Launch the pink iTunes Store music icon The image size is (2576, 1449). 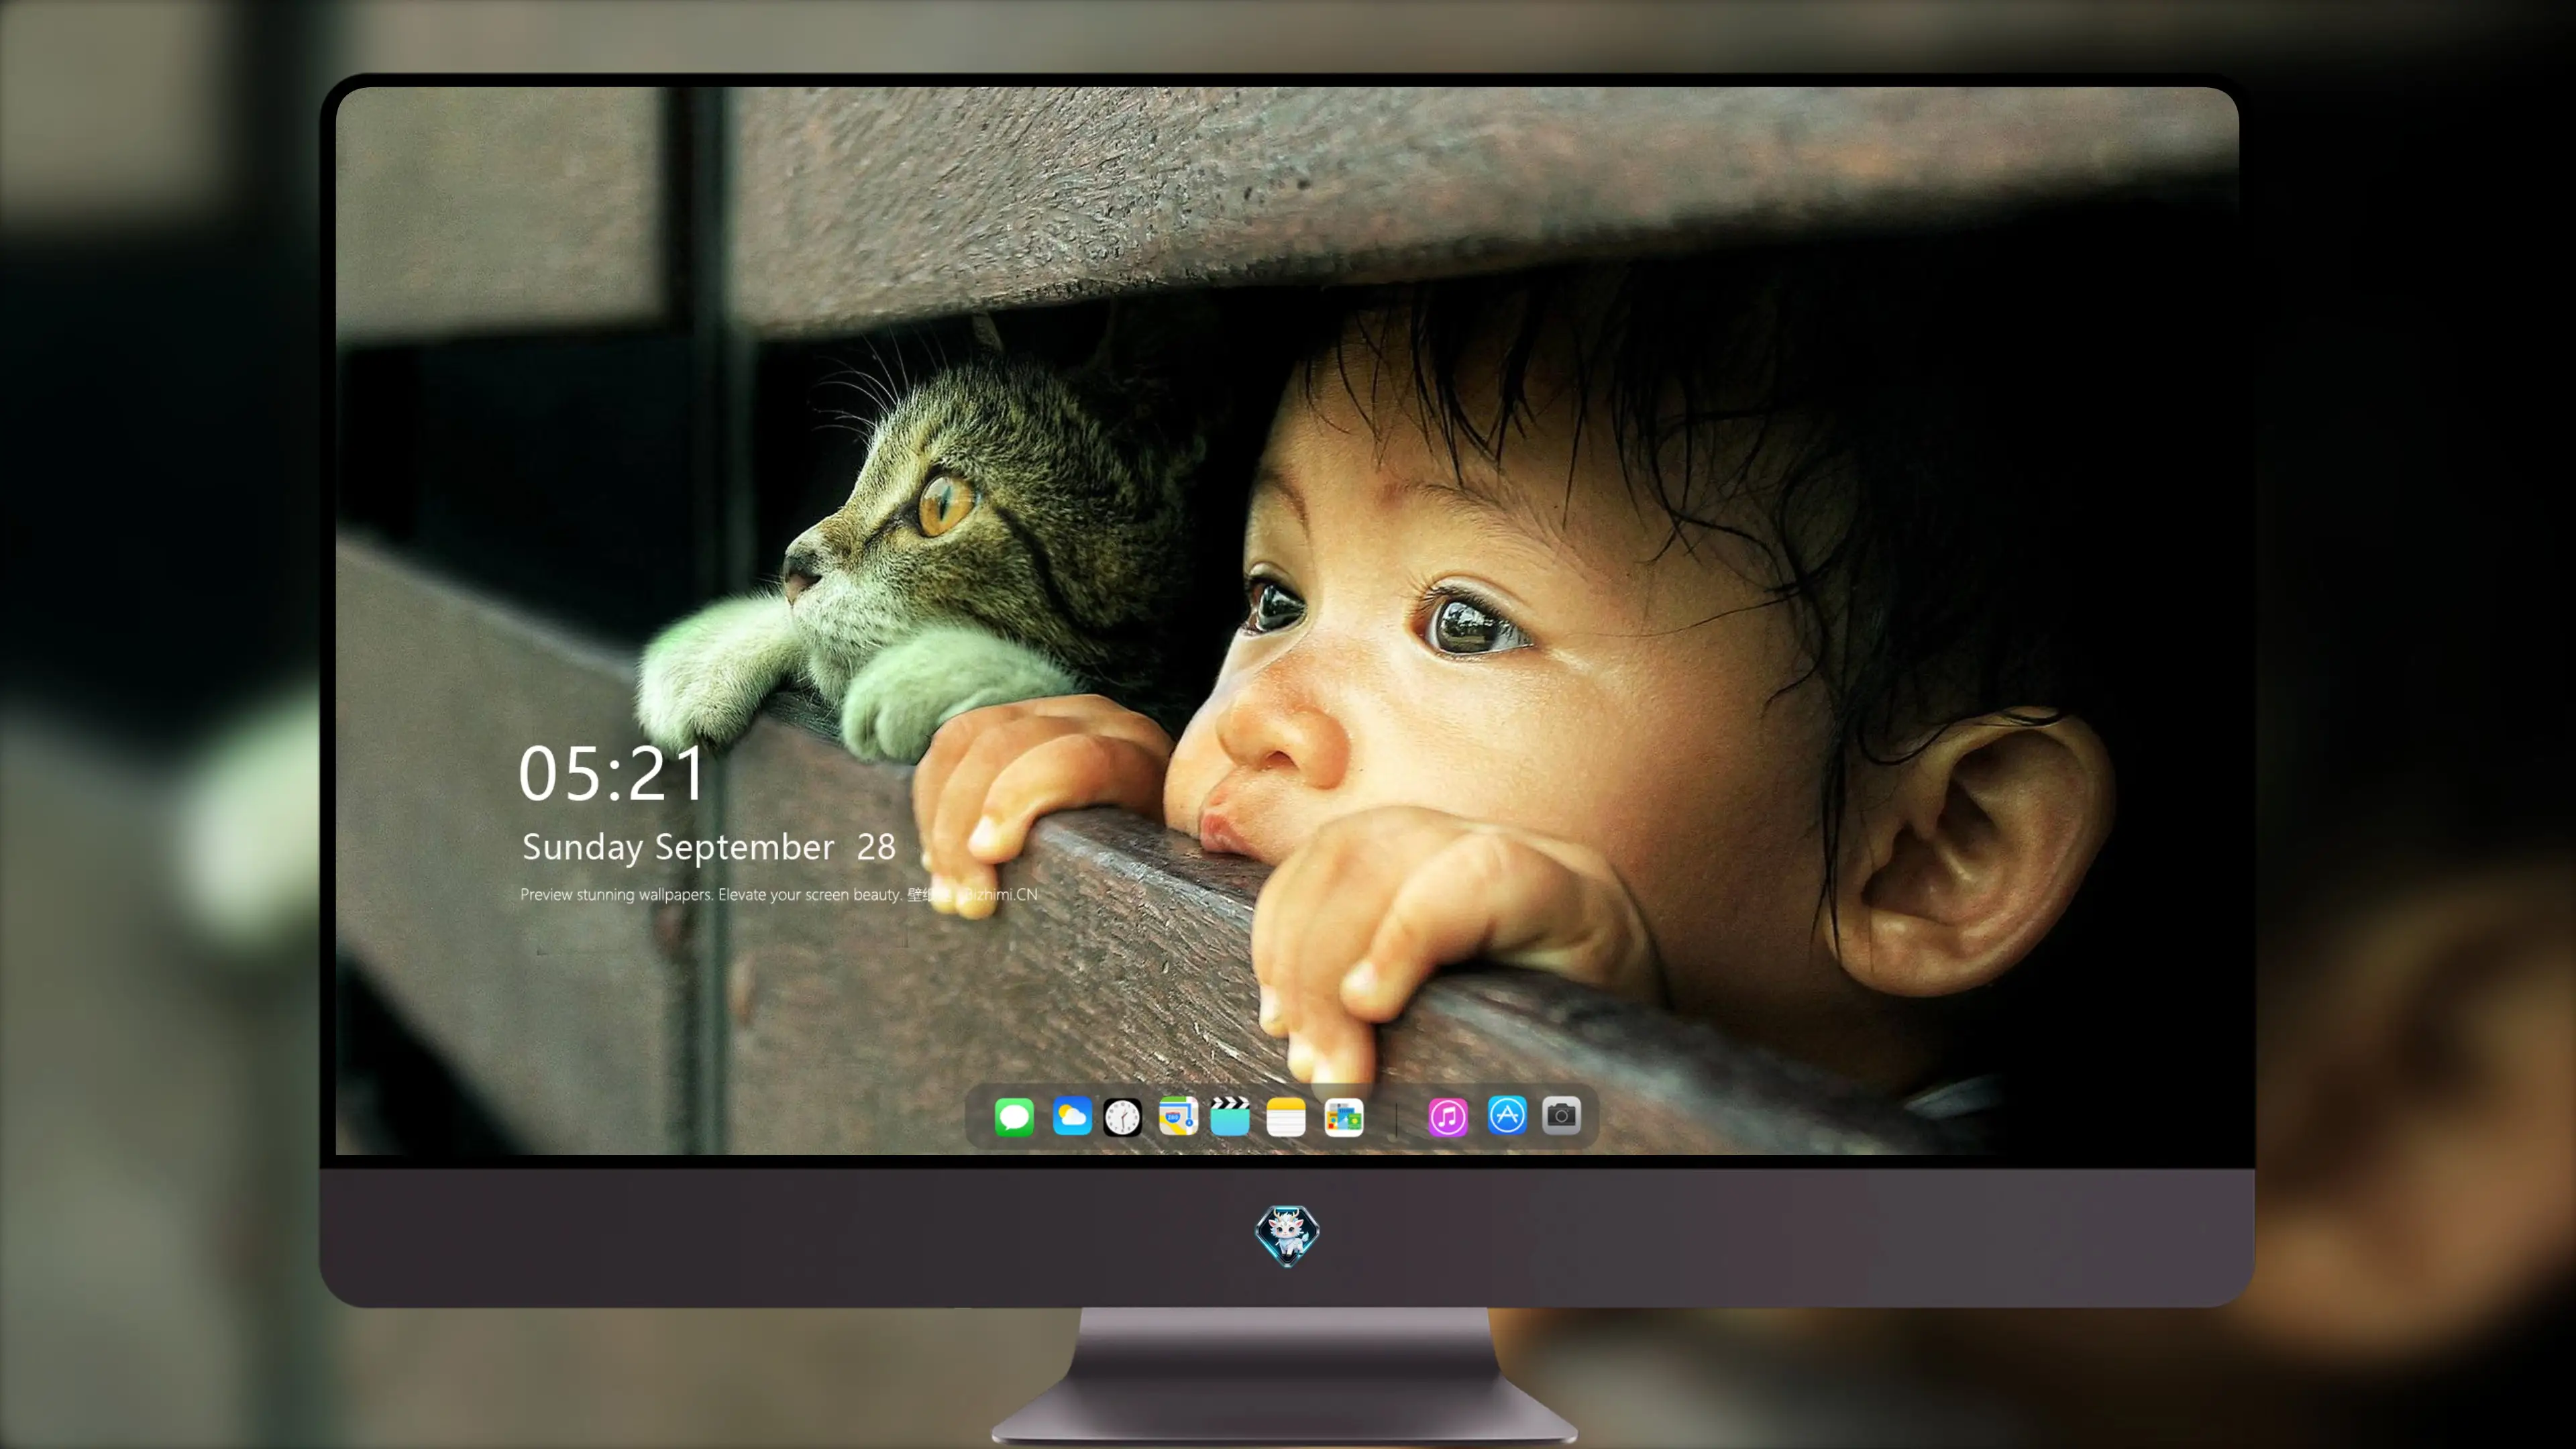click(x=1448, y=1116)
